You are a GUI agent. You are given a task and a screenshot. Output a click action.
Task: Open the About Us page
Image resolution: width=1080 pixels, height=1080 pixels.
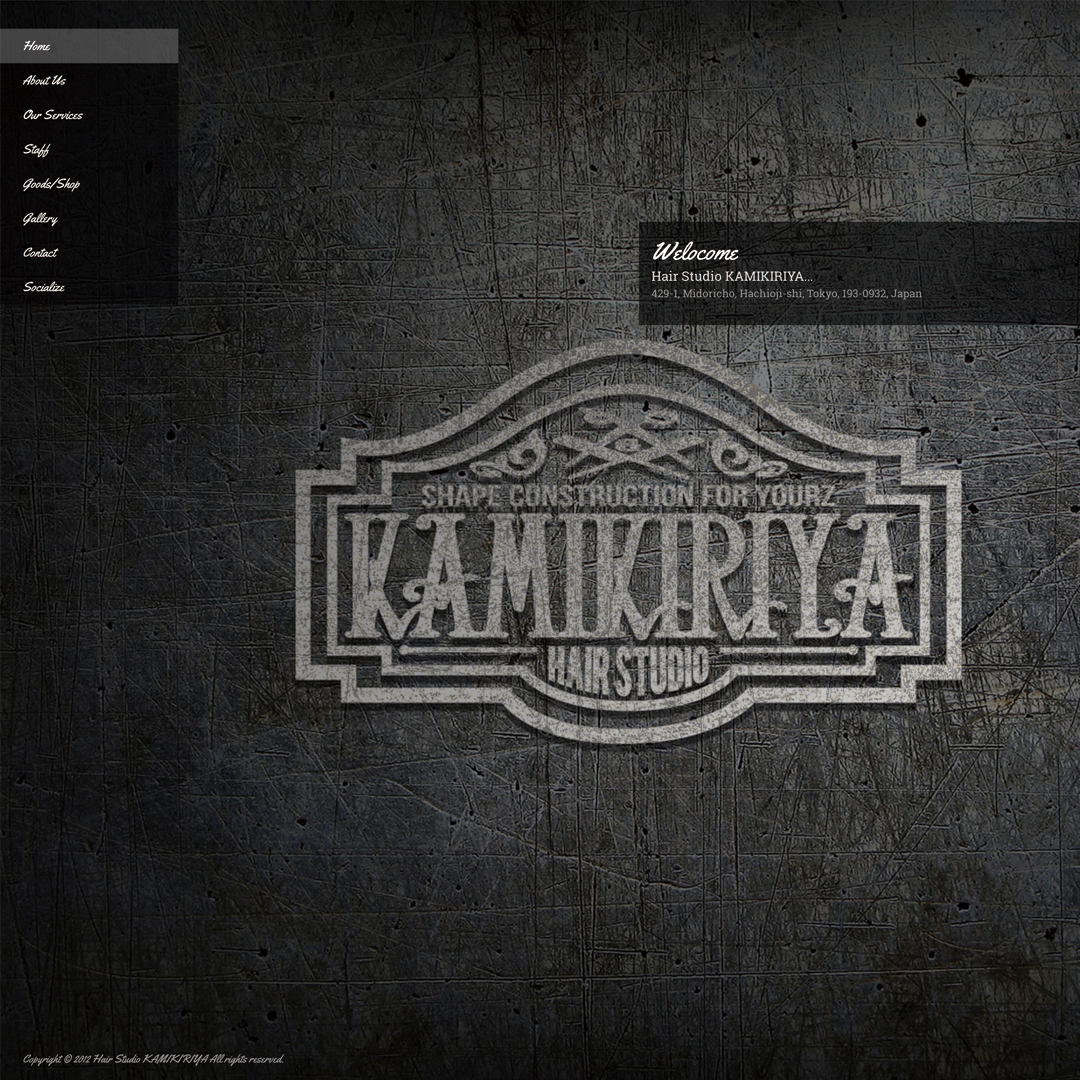point(44,81)
